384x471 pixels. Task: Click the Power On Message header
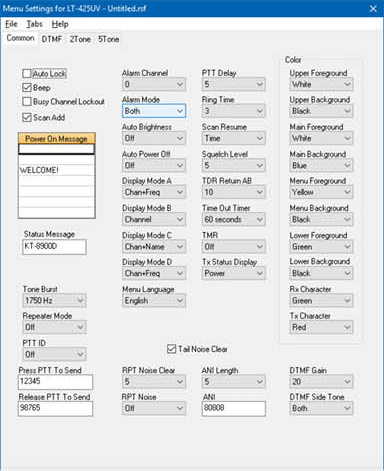coord(56,138)
